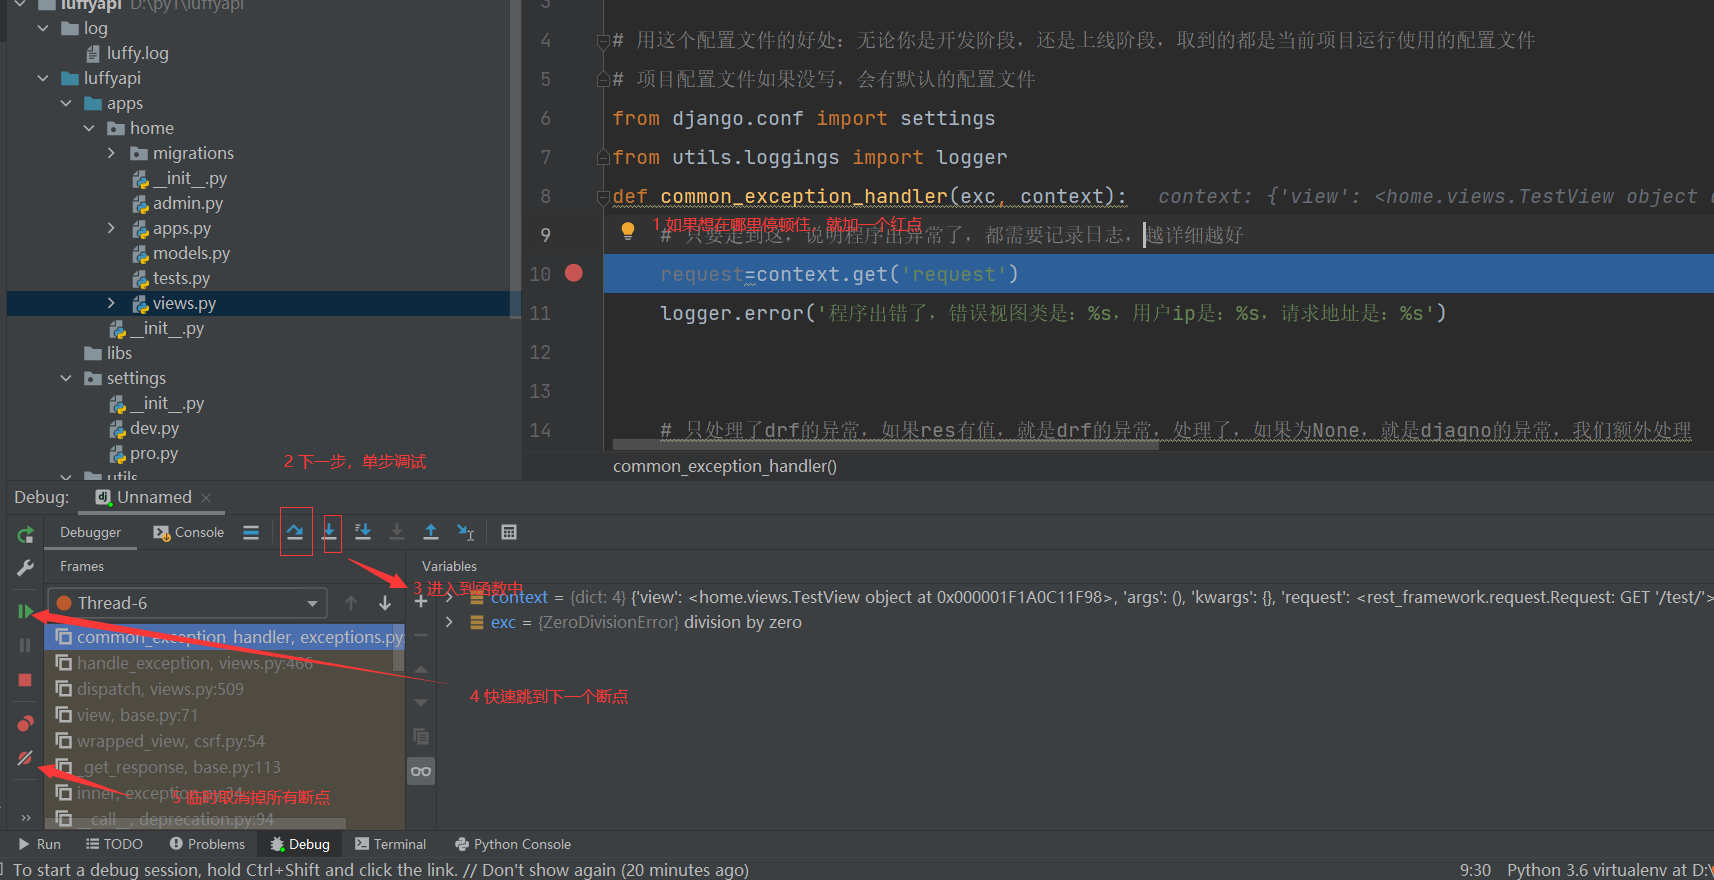The image size is (1714, 880).
Task: Close the Unnamed debug tab
Action: (206, 497)
